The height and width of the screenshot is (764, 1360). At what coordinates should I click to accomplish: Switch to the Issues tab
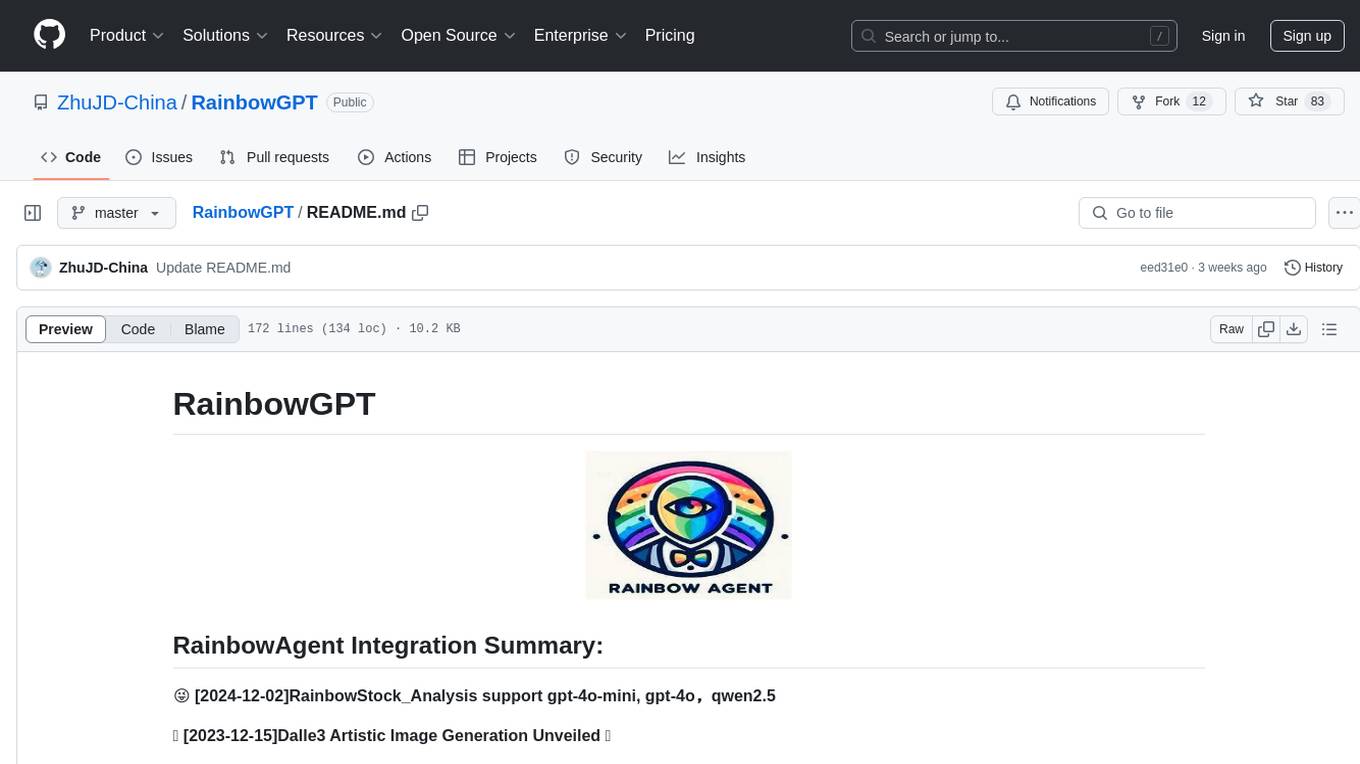coord(159,157)
